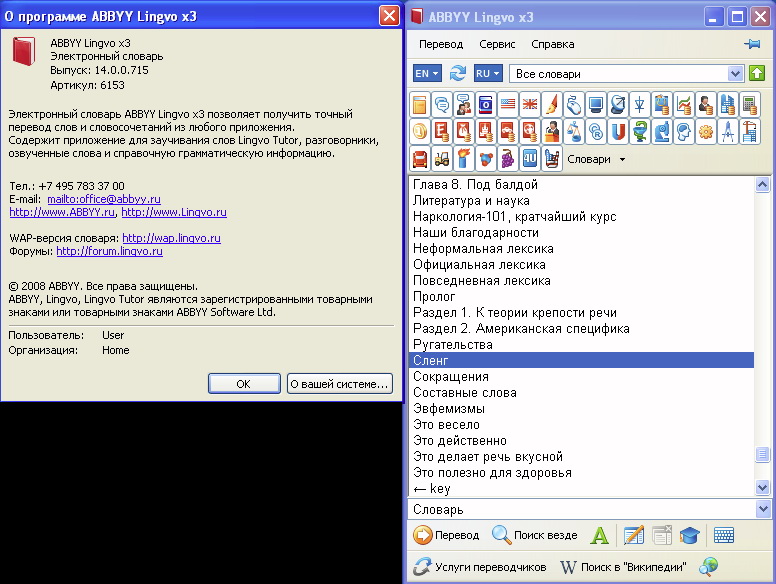Click the head profile psychology dictionary icon
The width and height of the screenshot is (776, 584).
(x=684, y=132)
